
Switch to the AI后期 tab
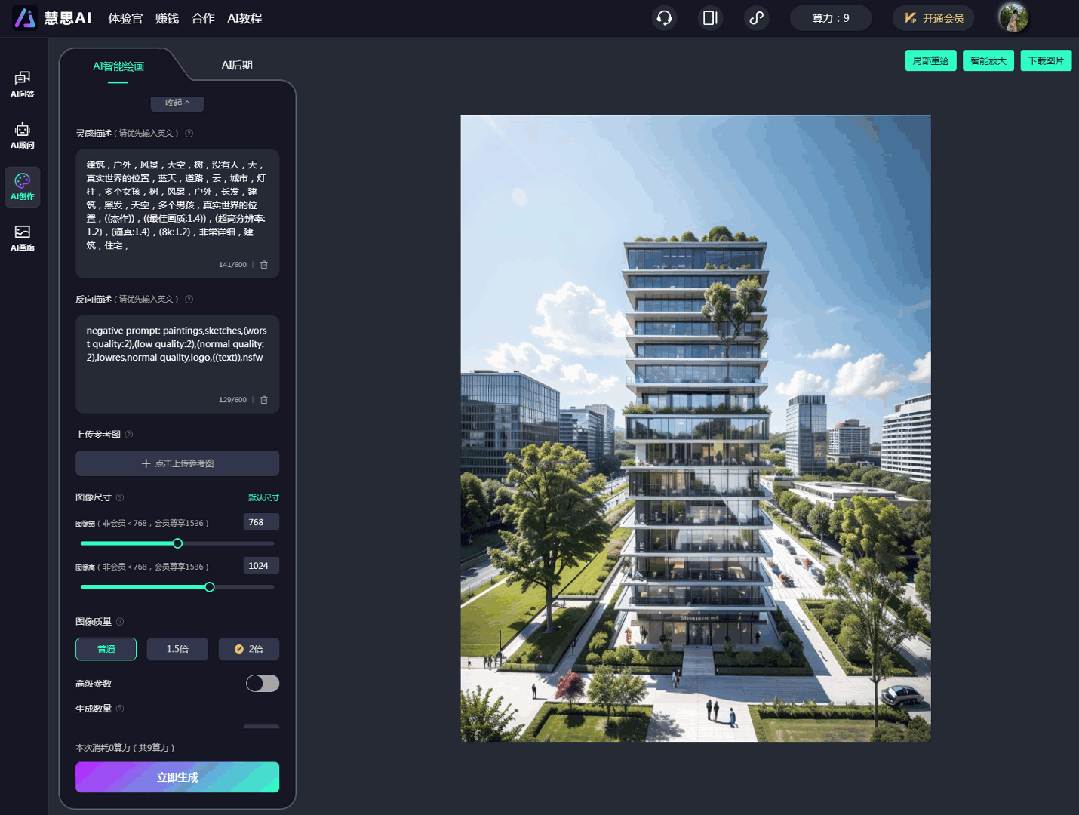[x=237, y=66]
